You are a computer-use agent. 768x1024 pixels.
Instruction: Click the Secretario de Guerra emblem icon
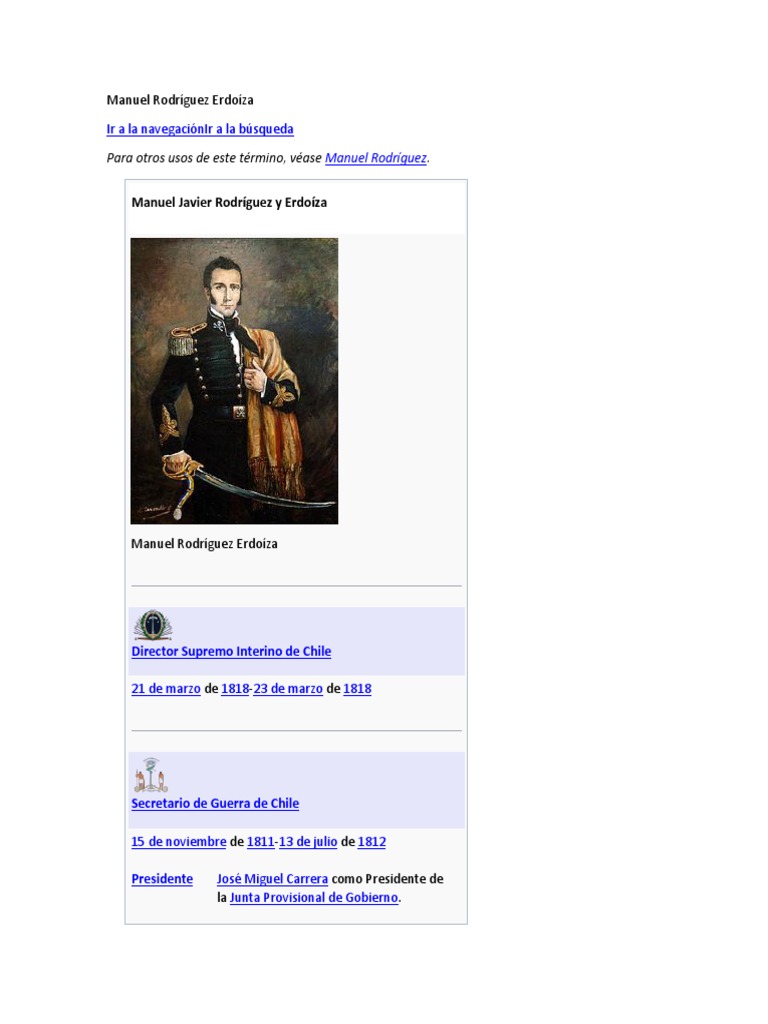[x=151, y=775]
